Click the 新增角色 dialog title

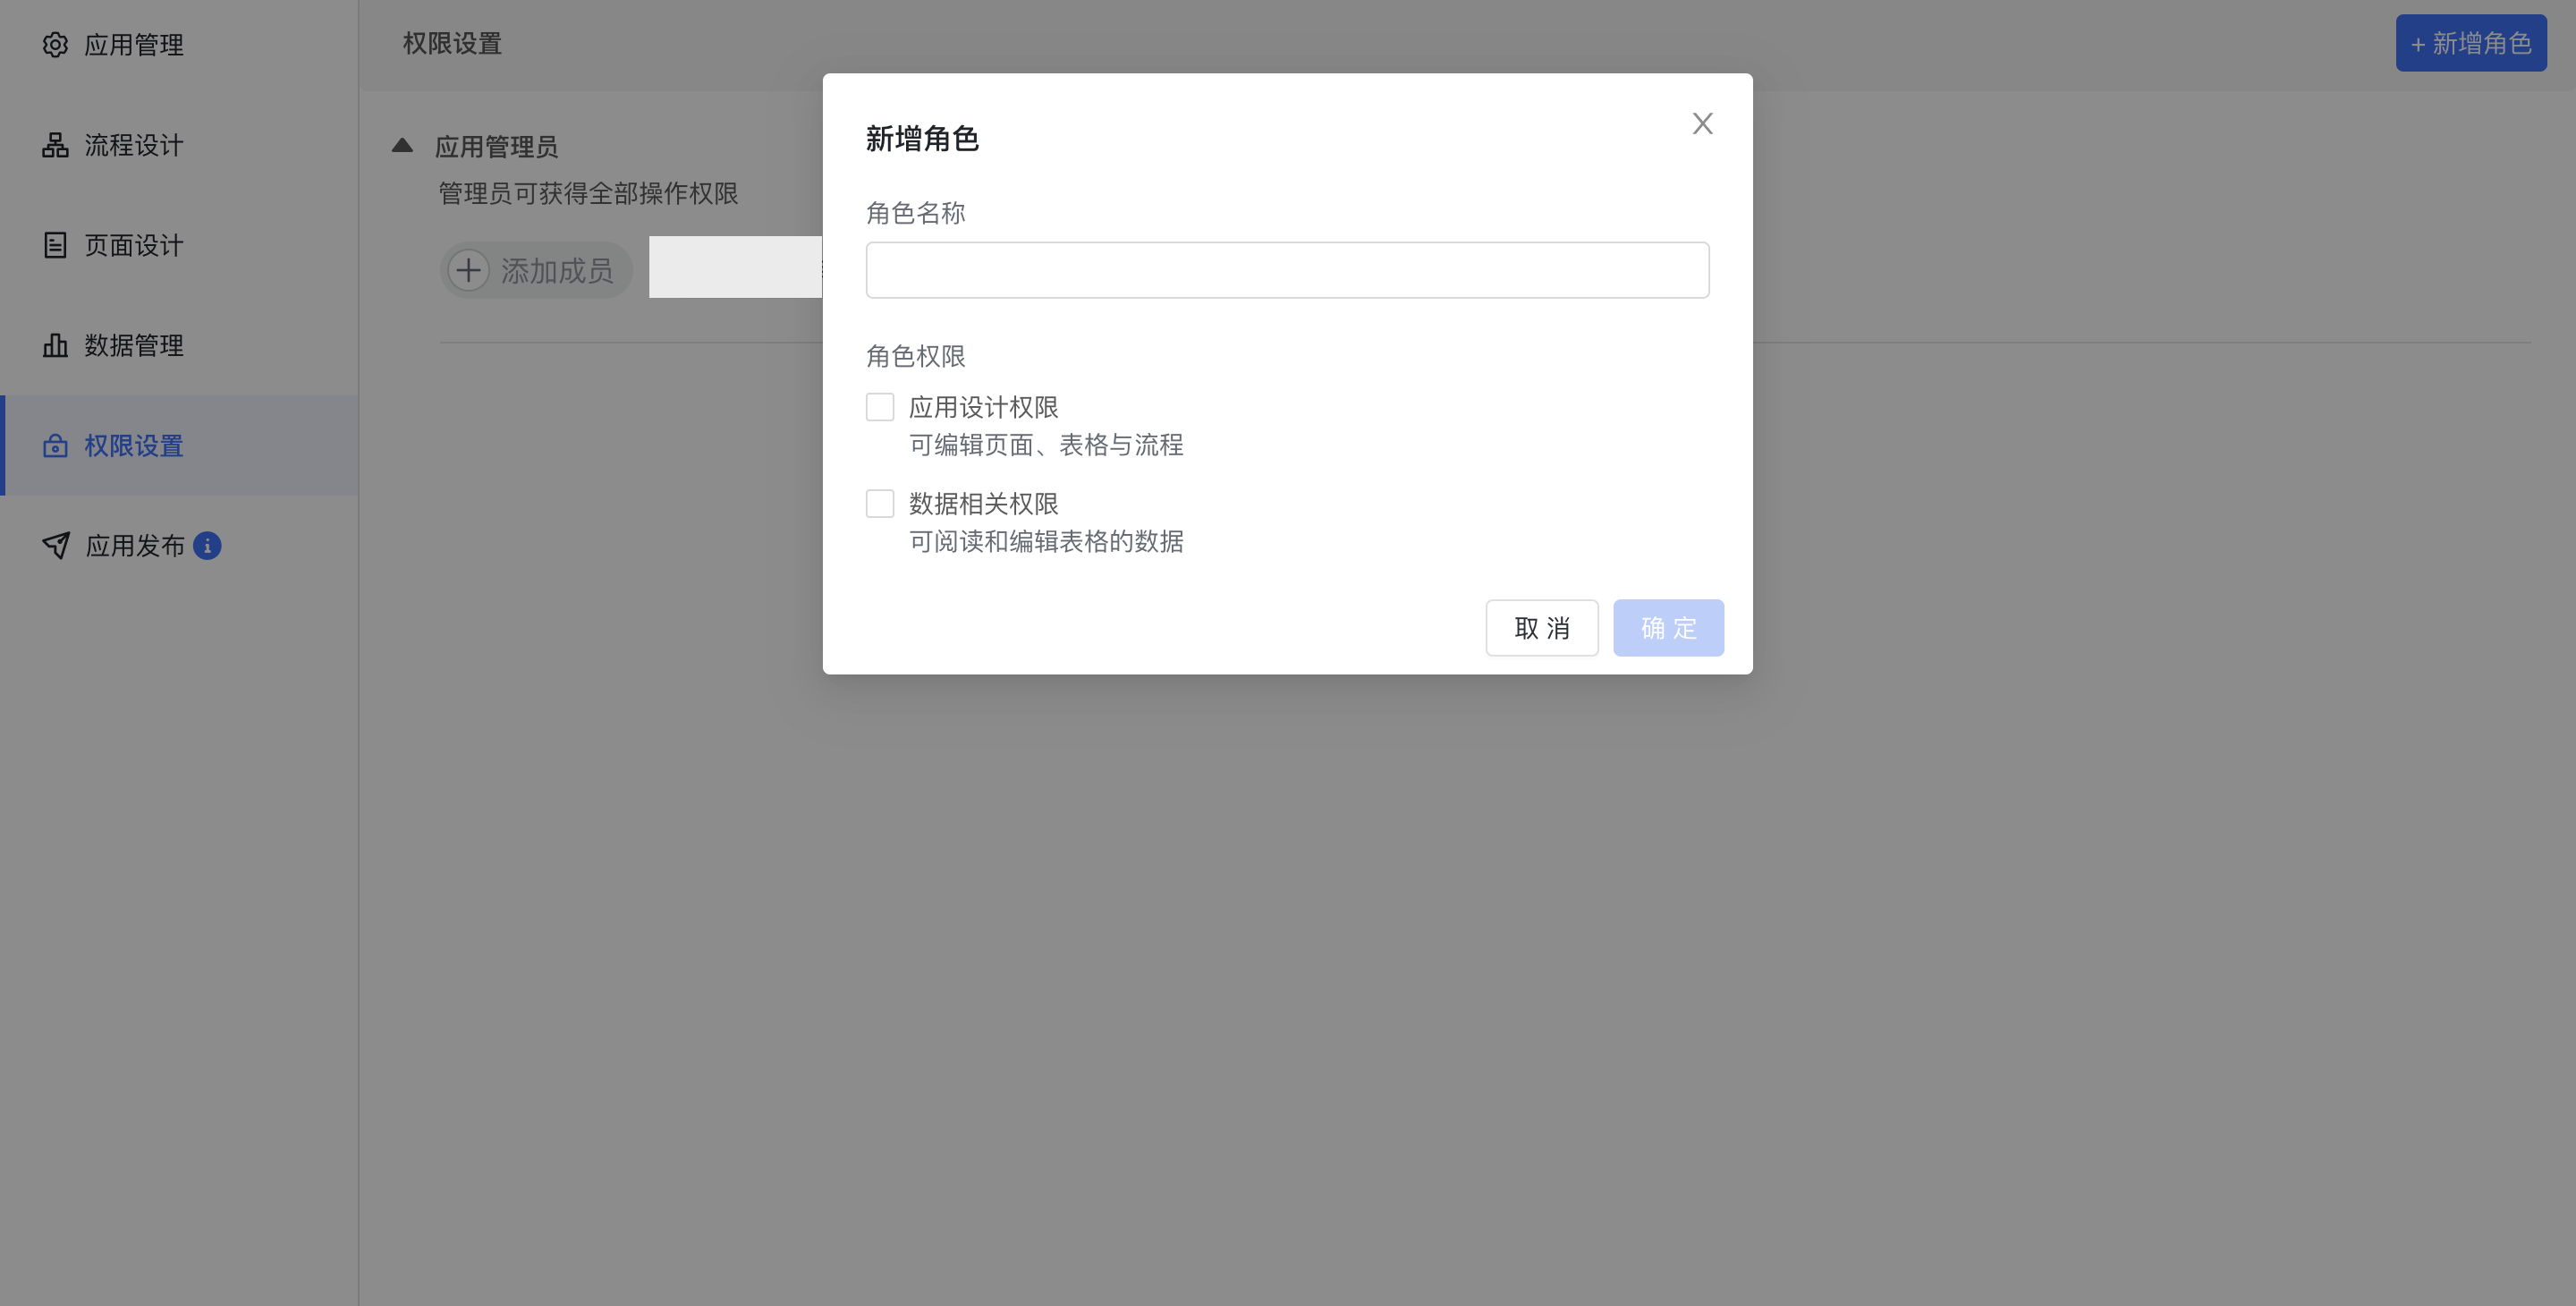coord(922,138)
